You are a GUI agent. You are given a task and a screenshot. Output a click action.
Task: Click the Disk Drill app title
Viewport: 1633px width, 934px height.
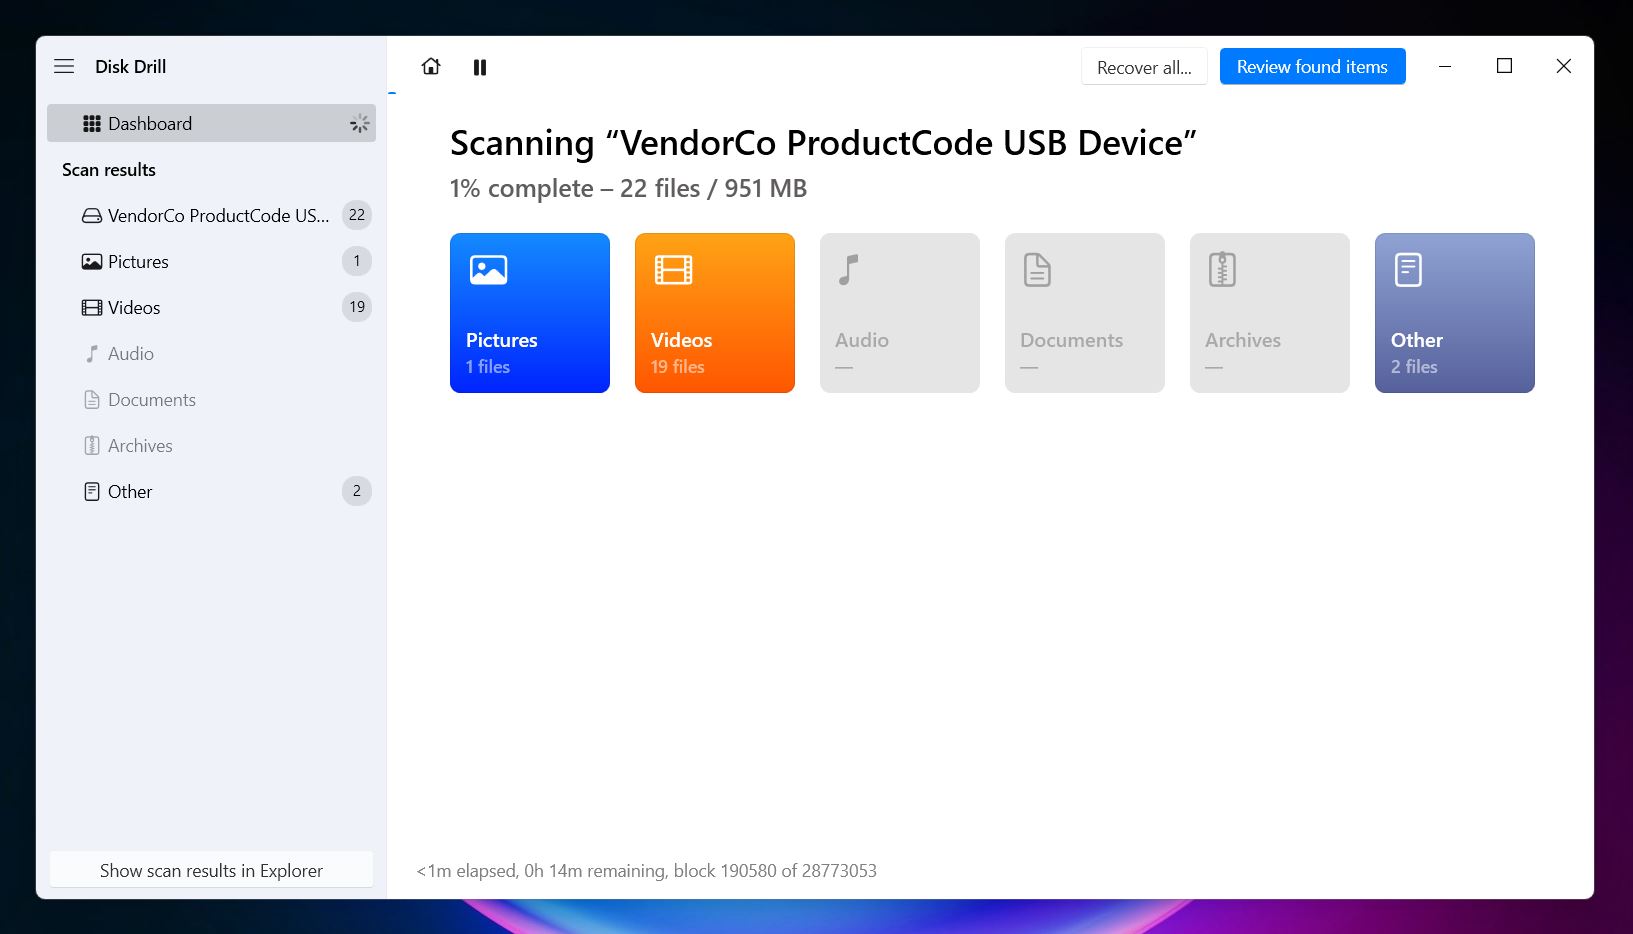131,66
